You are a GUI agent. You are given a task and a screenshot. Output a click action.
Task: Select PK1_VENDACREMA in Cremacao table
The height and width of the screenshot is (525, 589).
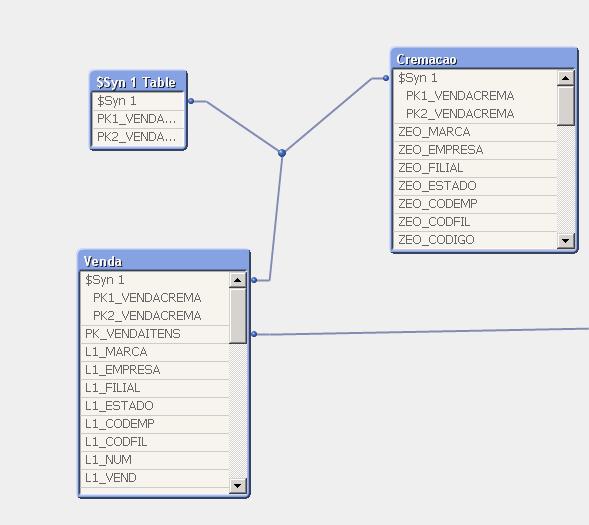pos(475,96)
